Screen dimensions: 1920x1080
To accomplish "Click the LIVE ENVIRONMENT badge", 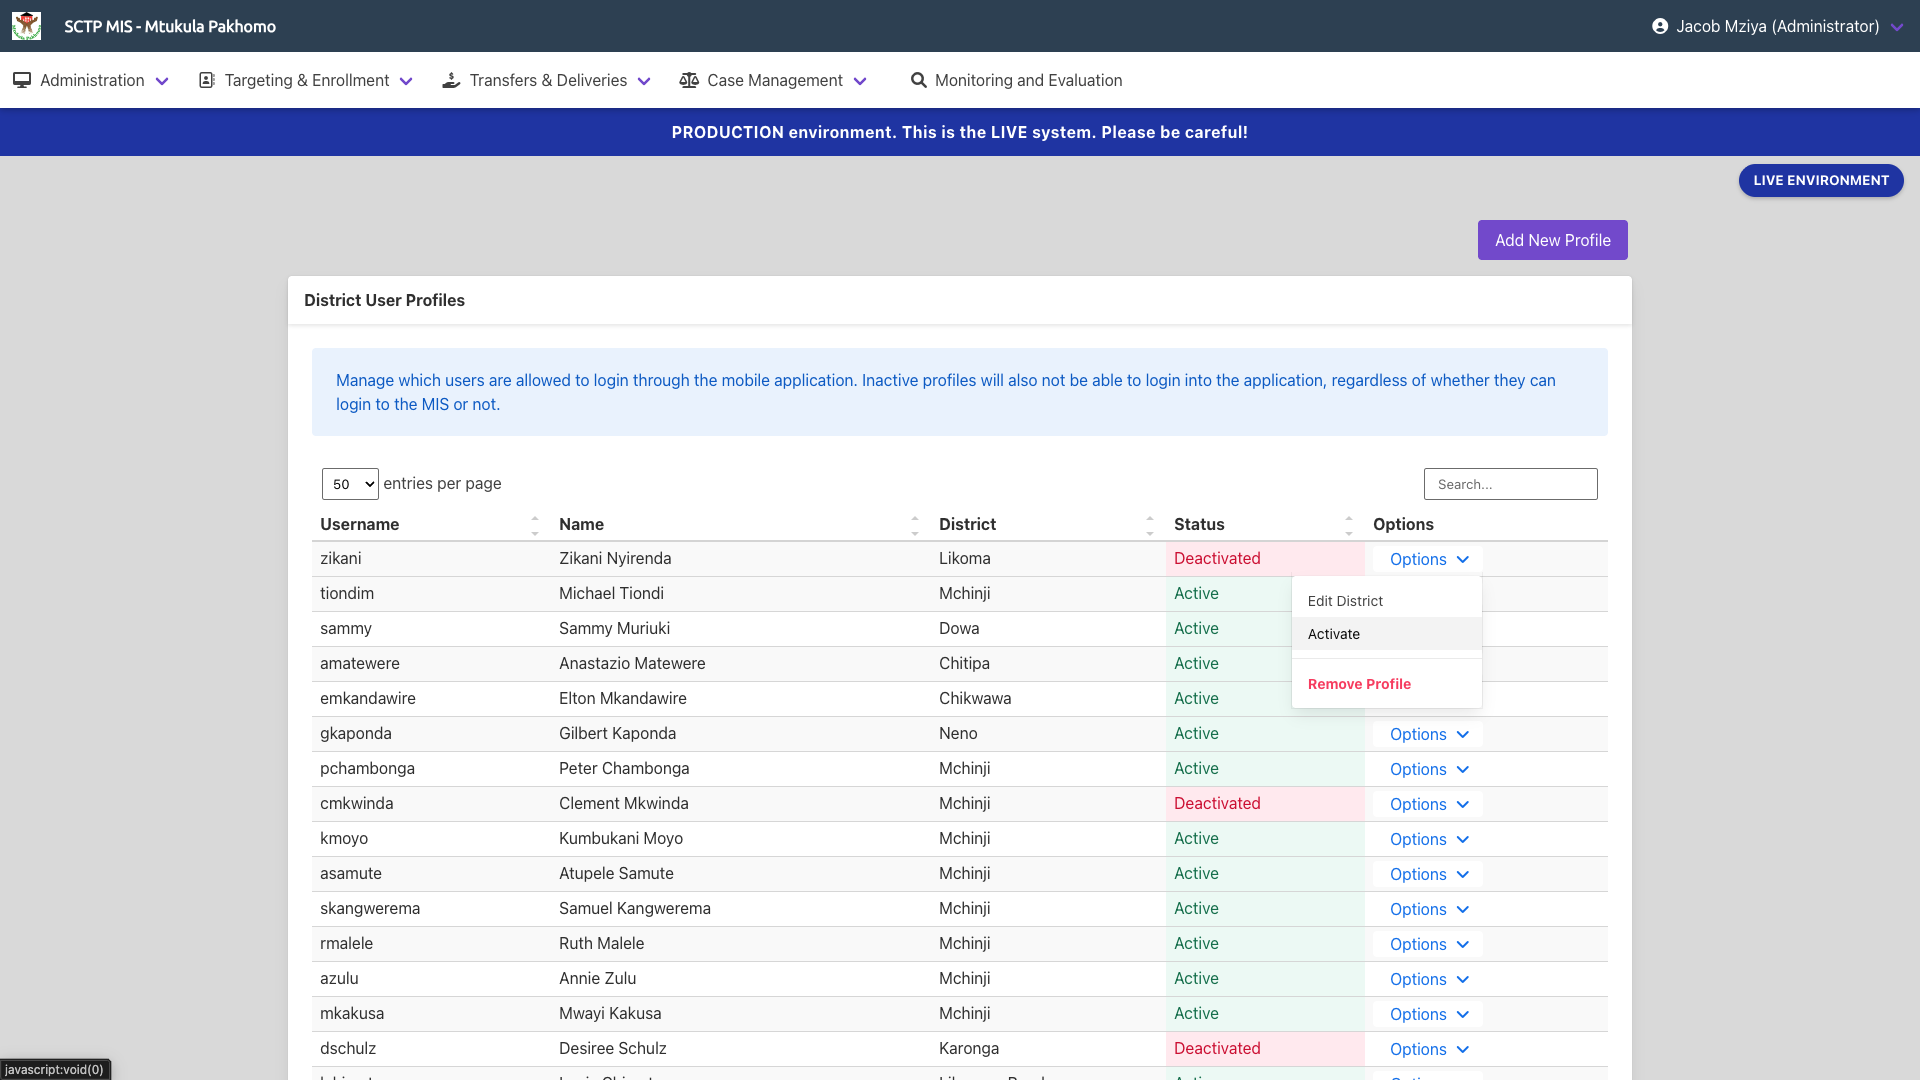I will pyautogui.click(x=1820, y=180).
